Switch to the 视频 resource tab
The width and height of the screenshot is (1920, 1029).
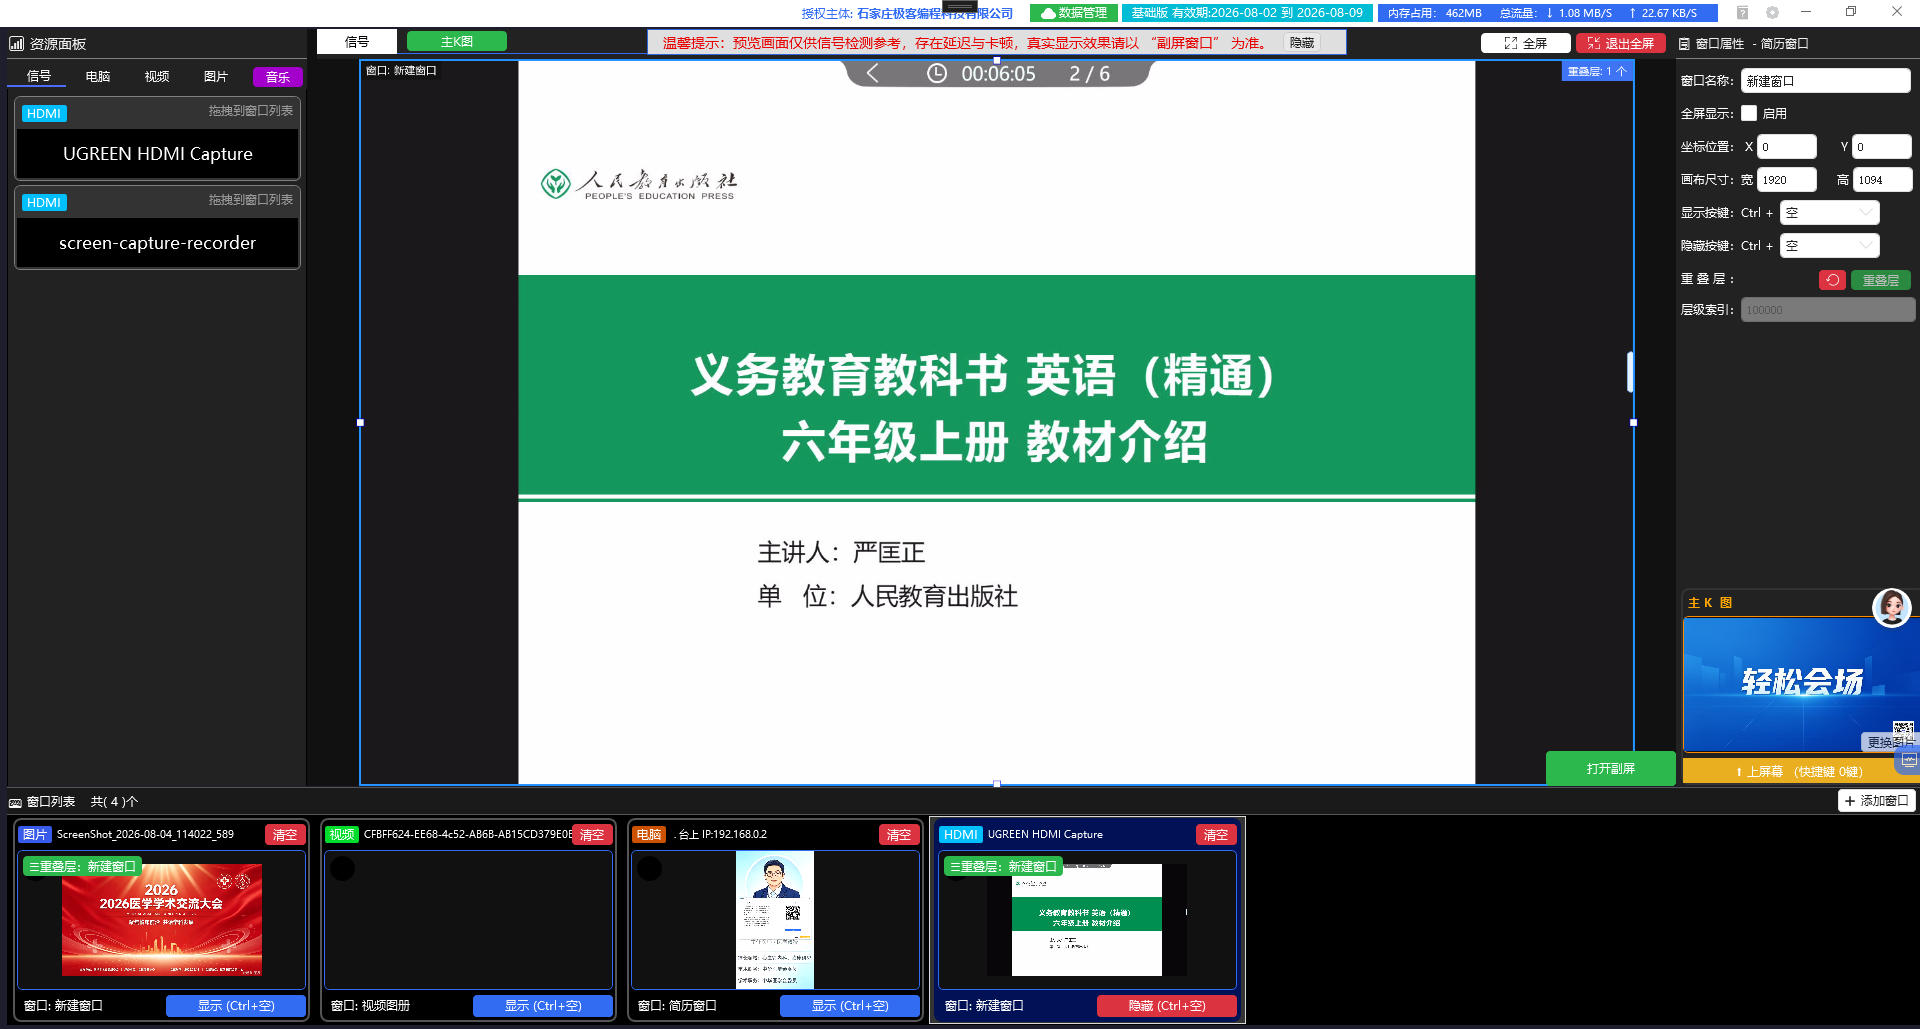[157, 77]
